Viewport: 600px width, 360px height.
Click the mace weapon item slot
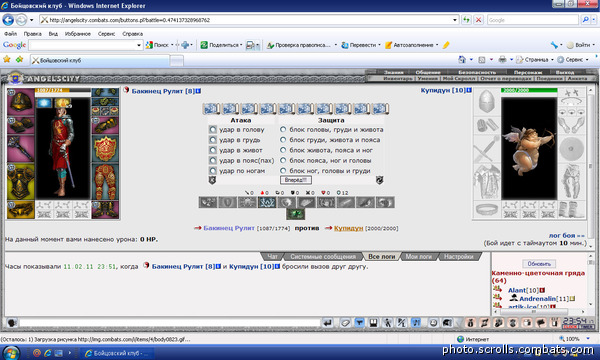tap(21, 148)
